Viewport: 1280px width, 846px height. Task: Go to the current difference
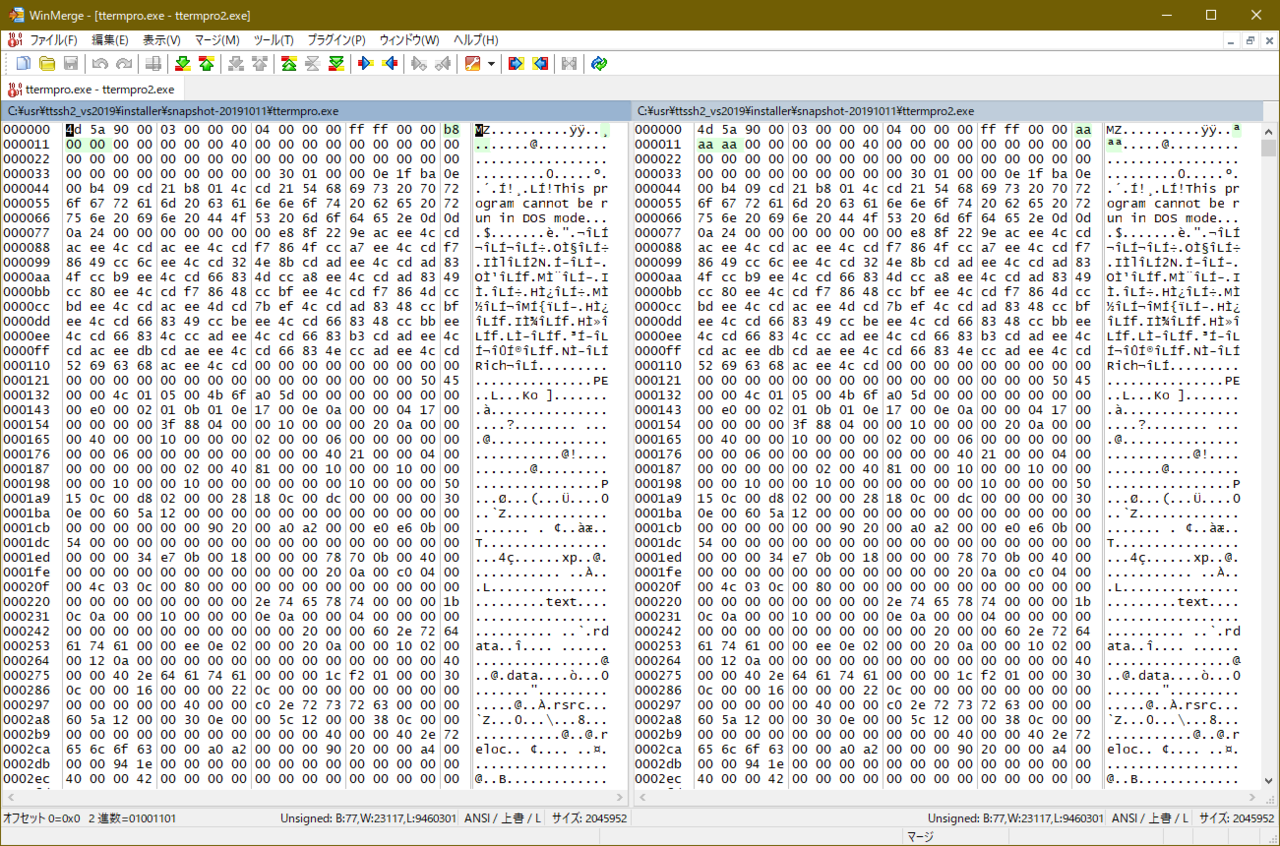tap(313, 64)
